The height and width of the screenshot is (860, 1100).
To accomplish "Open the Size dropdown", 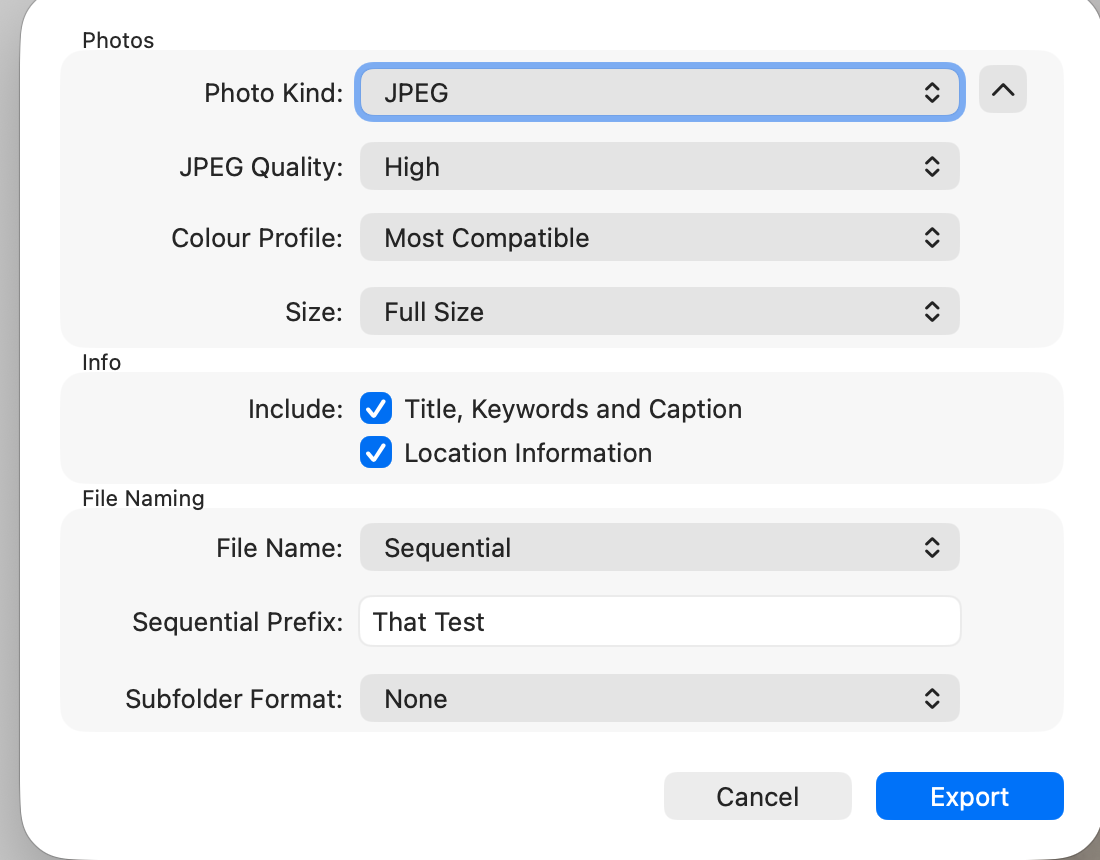I will point(640,312).
